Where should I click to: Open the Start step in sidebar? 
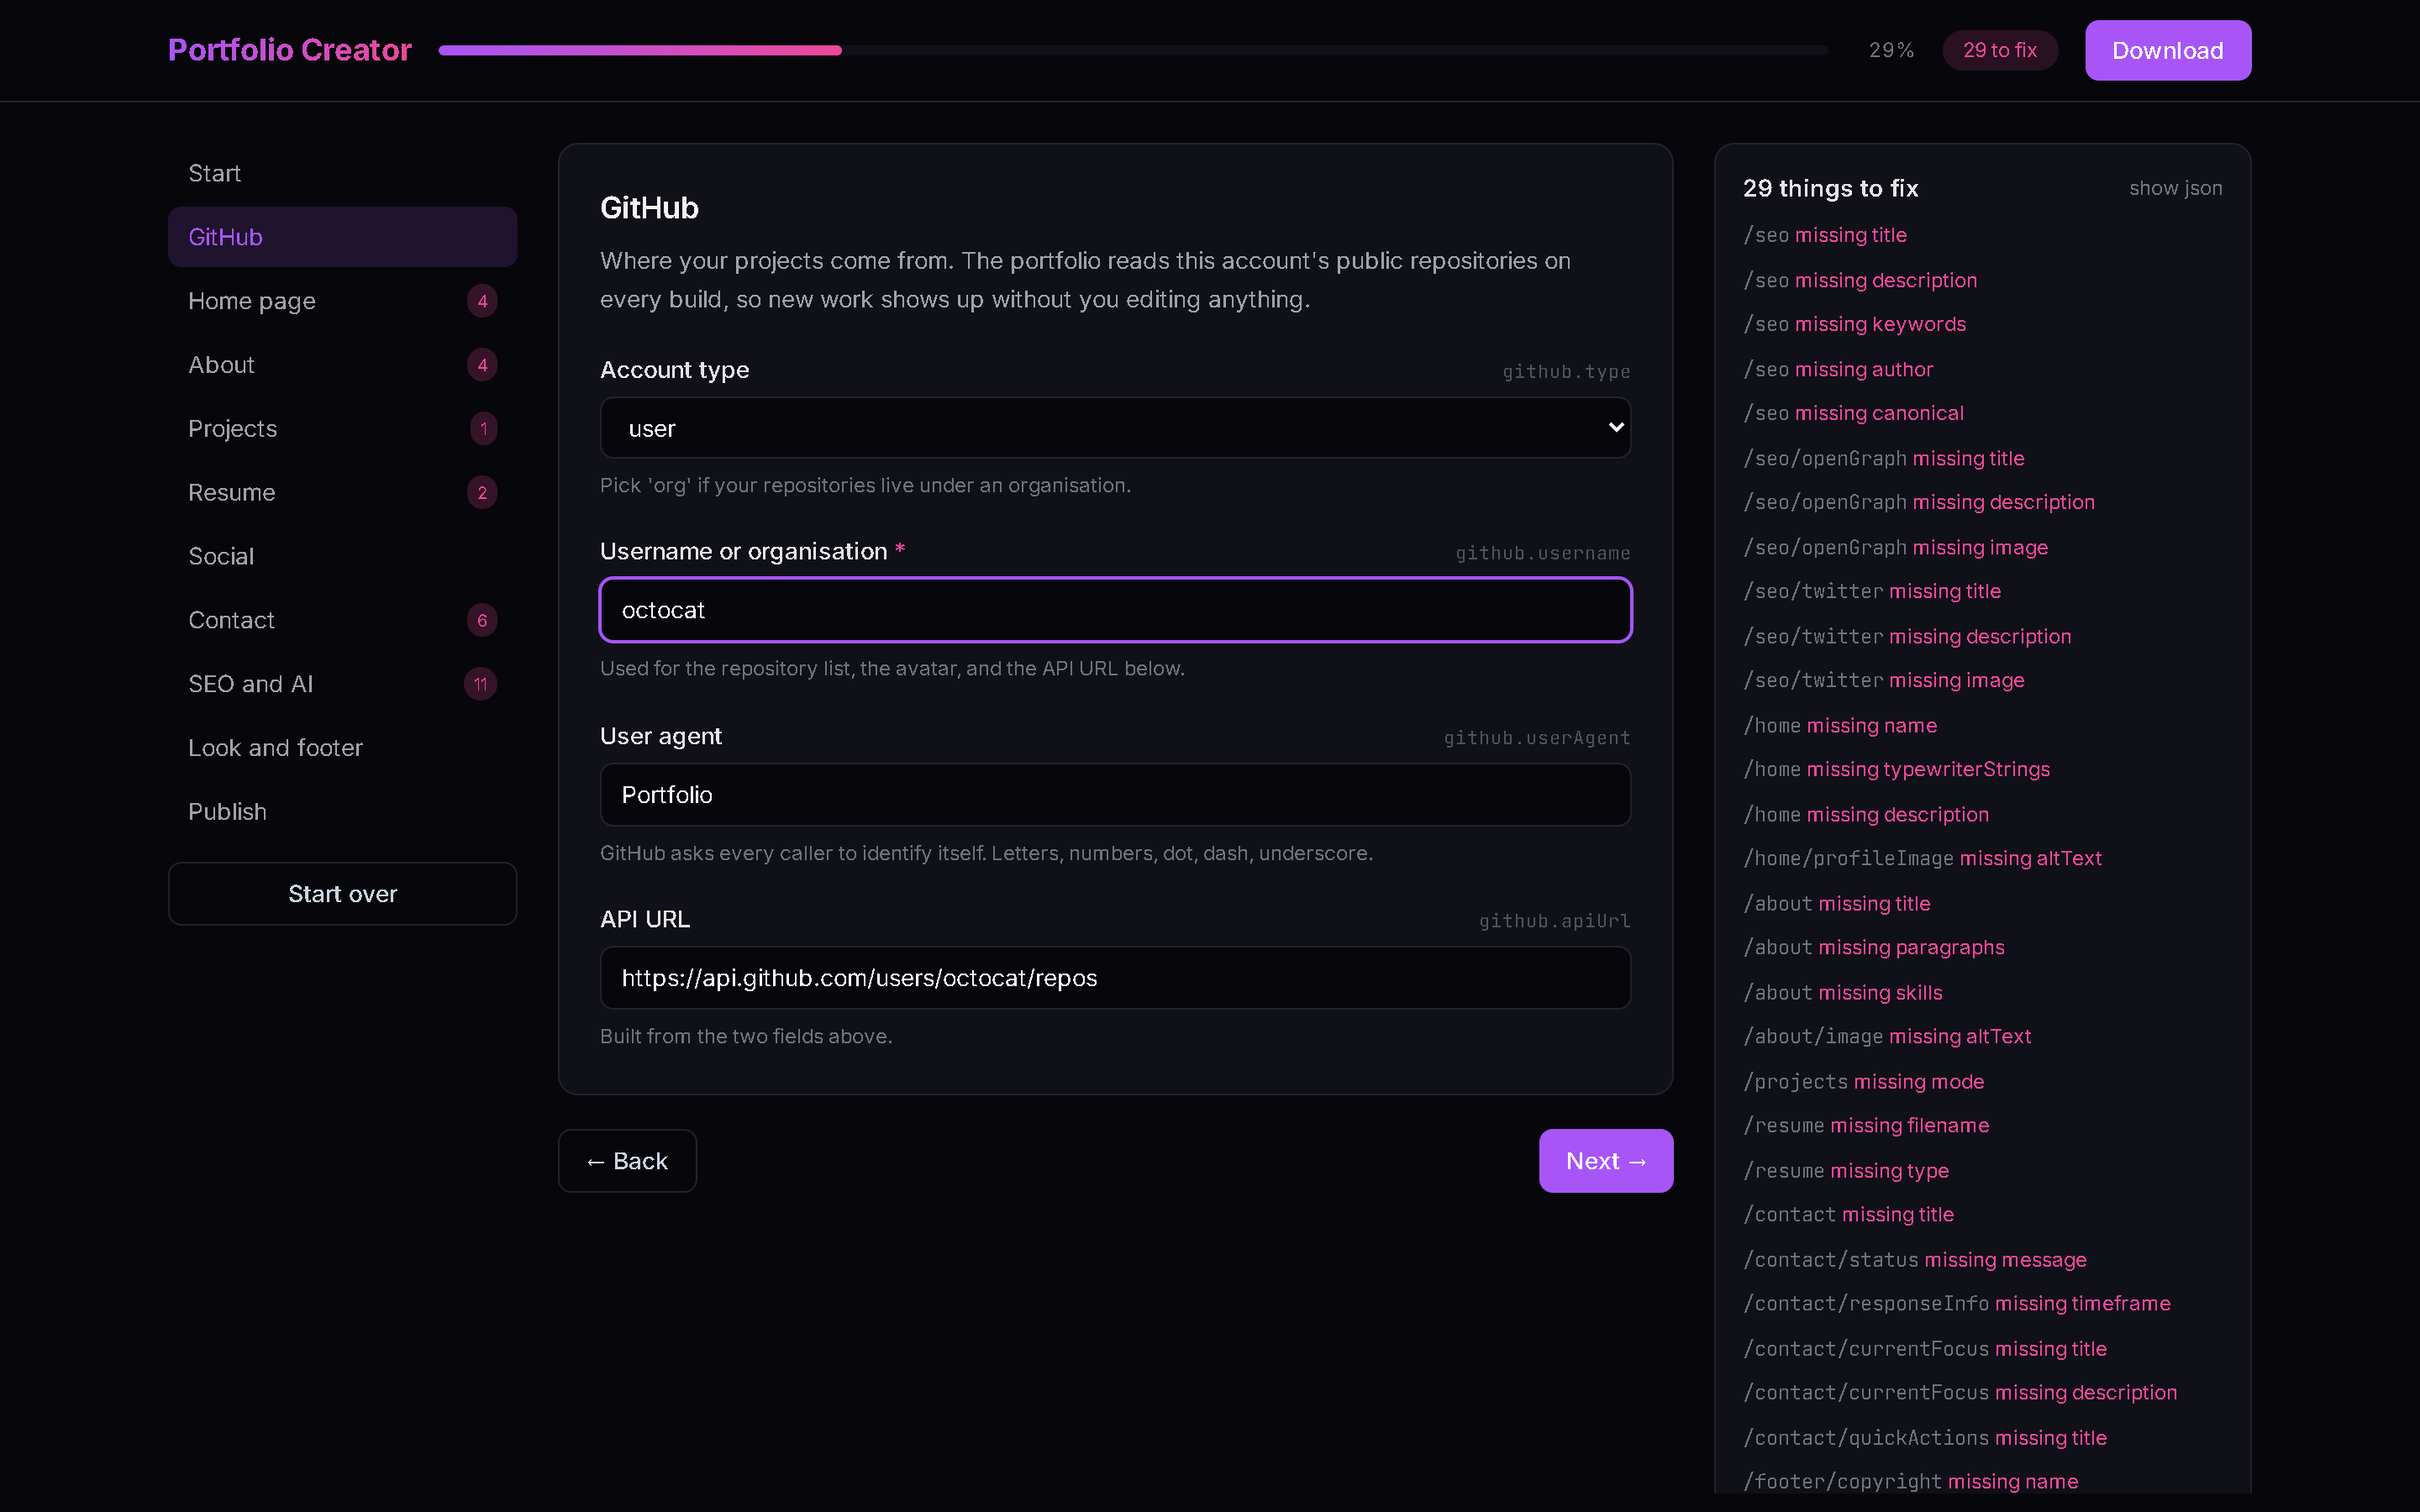tap(342, 173)
